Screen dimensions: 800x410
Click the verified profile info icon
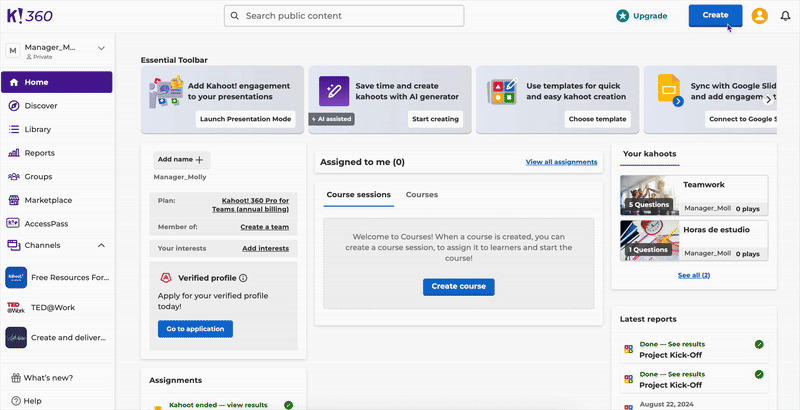[243, 278]
